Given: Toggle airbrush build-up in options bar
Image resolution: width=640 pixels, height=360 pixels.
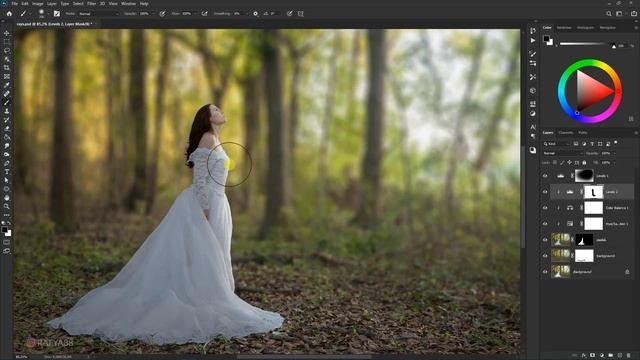Looking at the screenshot, I should tap(204, 13).
